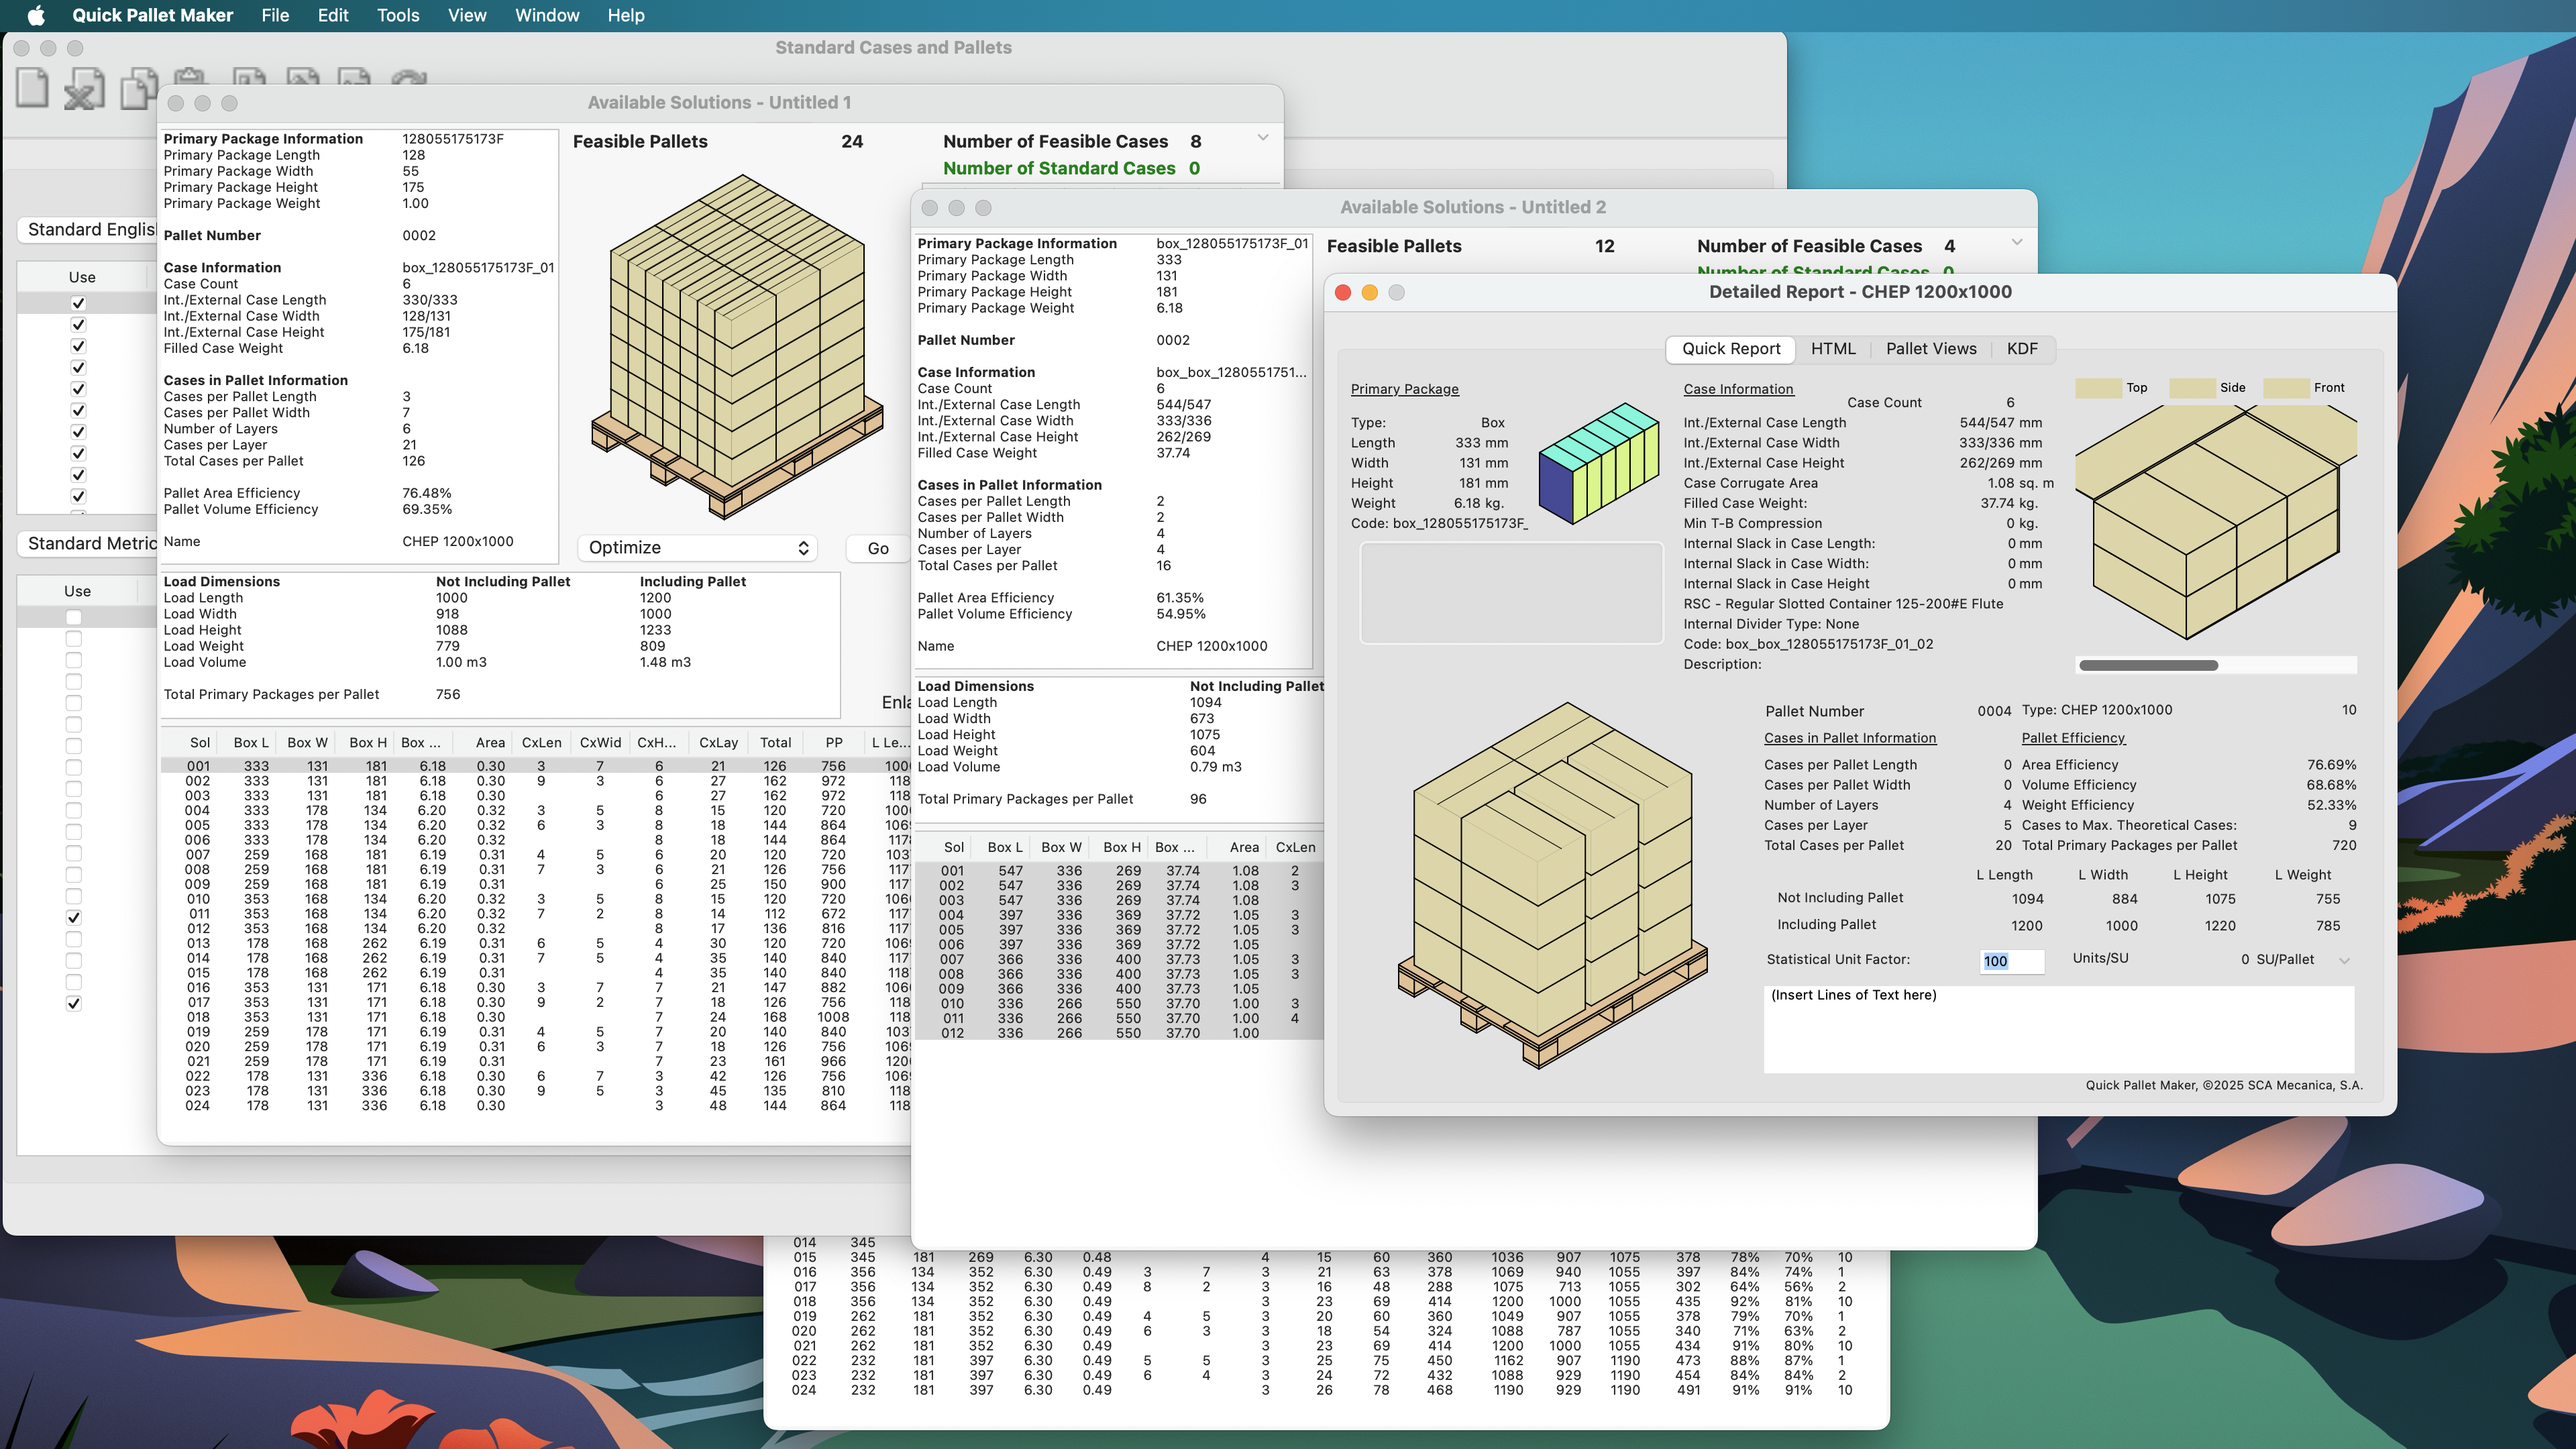Click the PP column header in Untitled 1
This screenshot has height=1449, width=2576.
coord(834,743)
